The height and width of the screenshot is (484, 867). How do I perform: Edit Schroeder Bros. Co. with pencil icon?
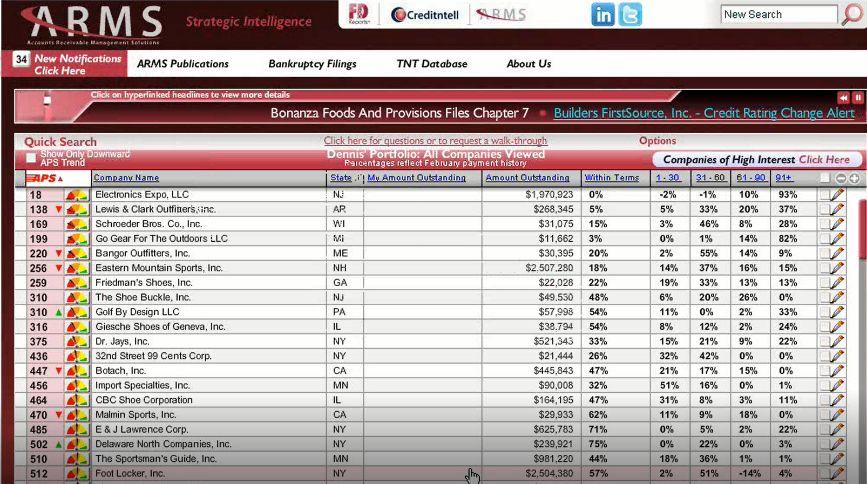pyautogui.click(x=838, y=223)
